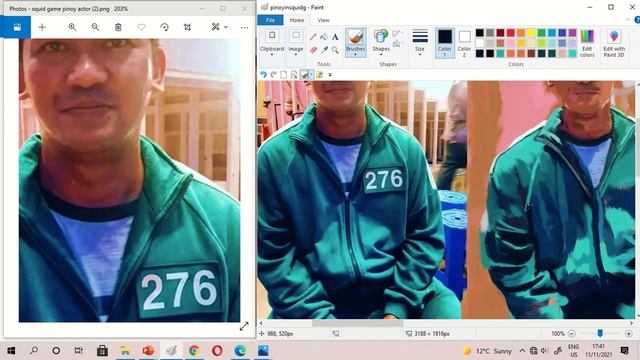Open Edit with Paint 3D
Viewport: 640px width, 360px height.
pyautogui.click(x=614, y=43)
